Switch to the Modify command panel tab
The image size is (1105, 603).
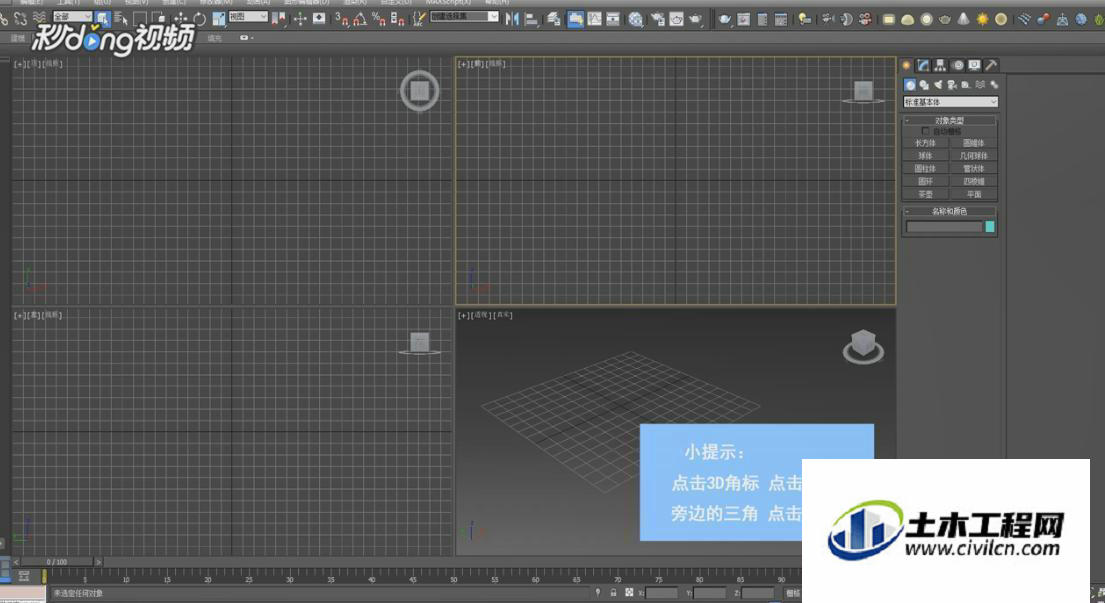pos(923,65)
